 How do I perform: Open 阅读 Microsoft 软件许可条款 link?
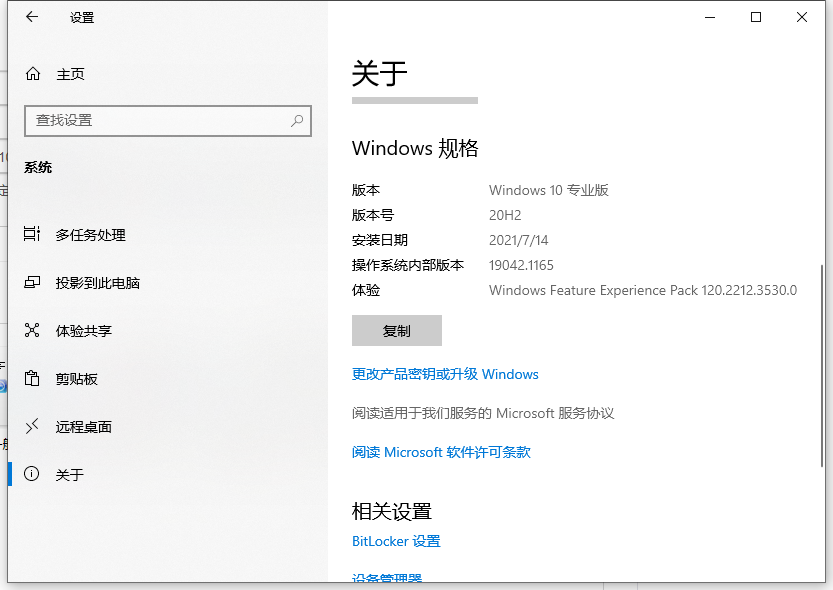(441, 452)
